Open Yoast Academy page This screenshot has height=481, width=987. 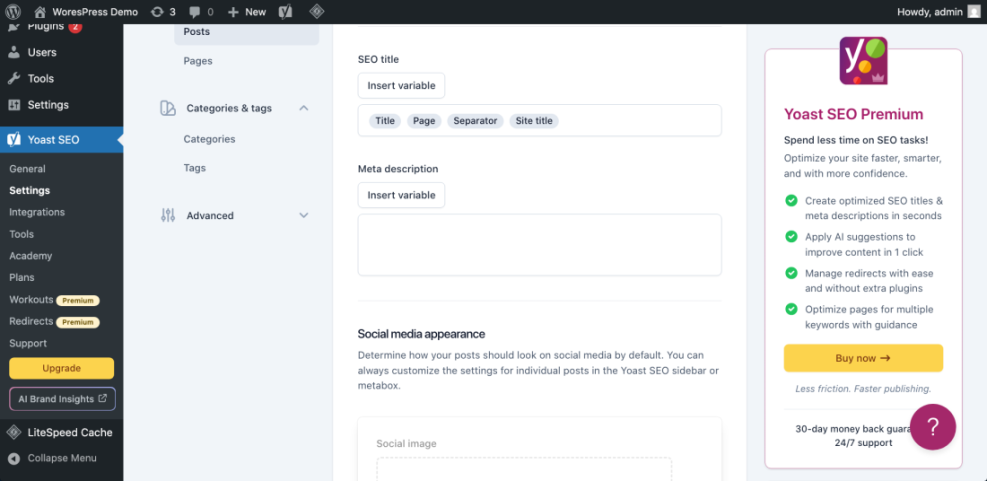point(30,256)
